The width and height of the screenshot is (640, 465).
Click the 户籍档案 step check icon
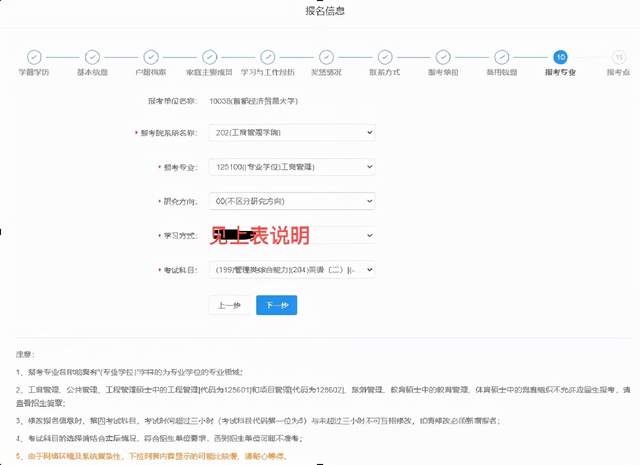coord(151,57)
